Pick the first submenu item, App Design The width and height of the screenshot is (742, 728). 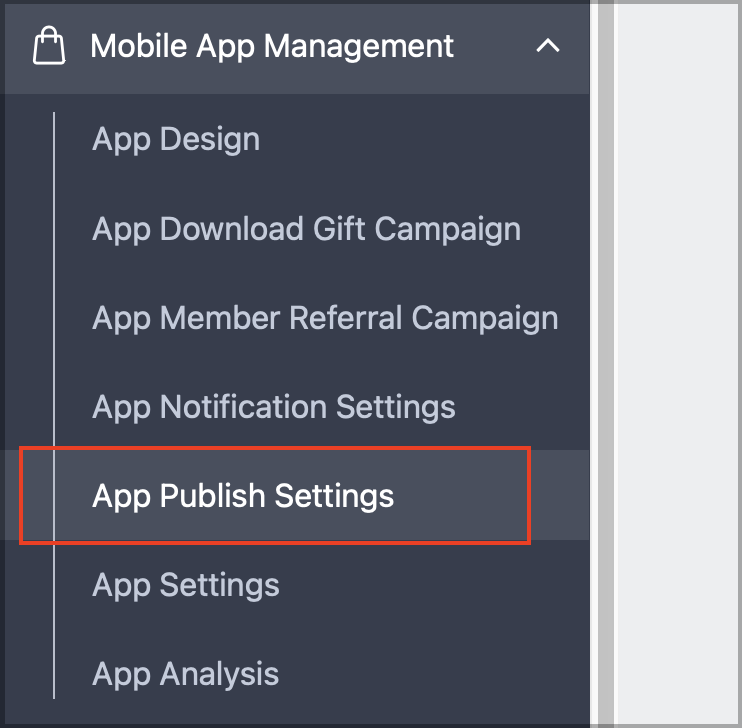[x=176, y=140]
